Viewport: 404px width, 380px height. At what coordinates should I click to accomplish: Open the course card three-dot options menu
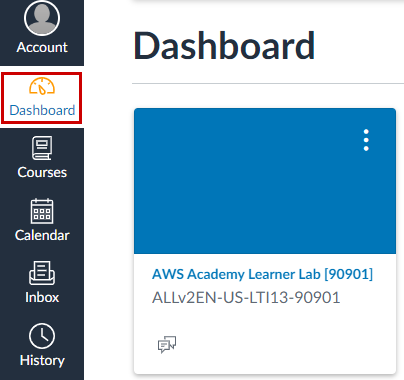(366, 140)
